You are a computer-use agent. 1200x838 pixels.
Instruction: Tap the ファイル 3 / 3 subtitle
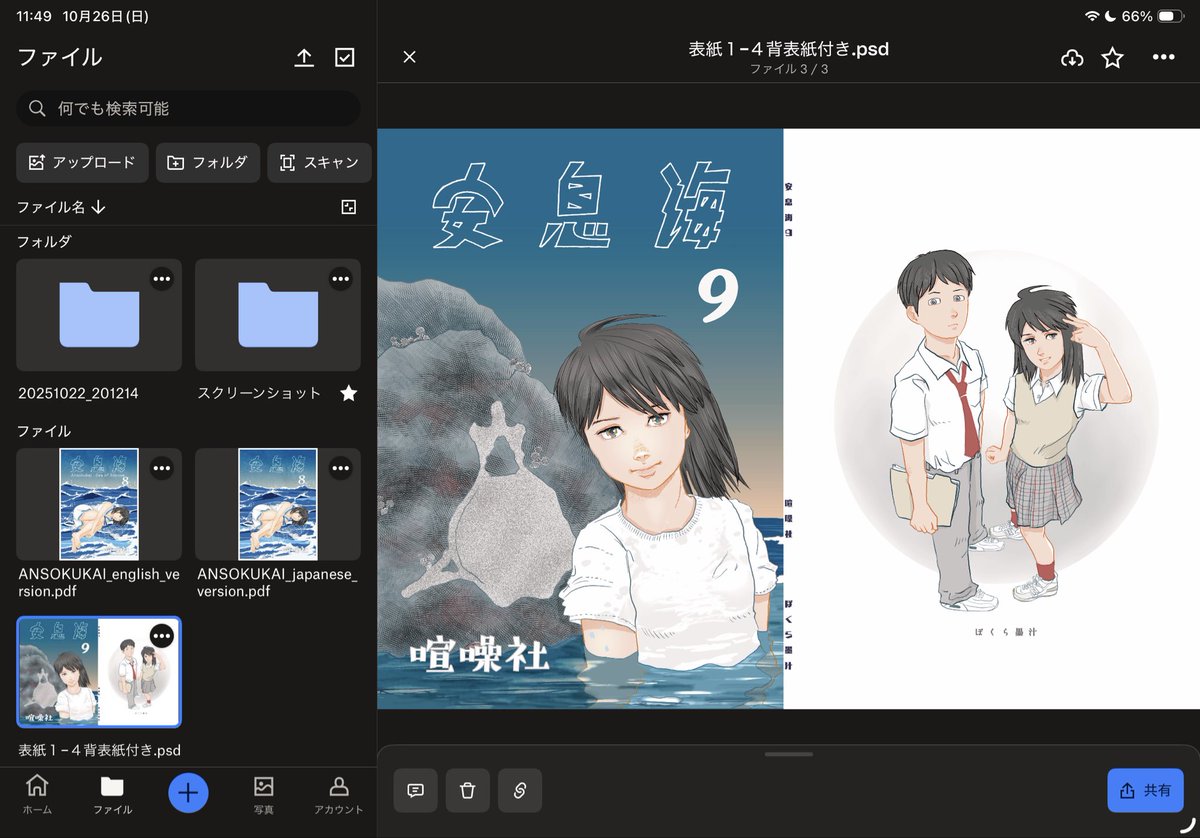tap(788, 70)
